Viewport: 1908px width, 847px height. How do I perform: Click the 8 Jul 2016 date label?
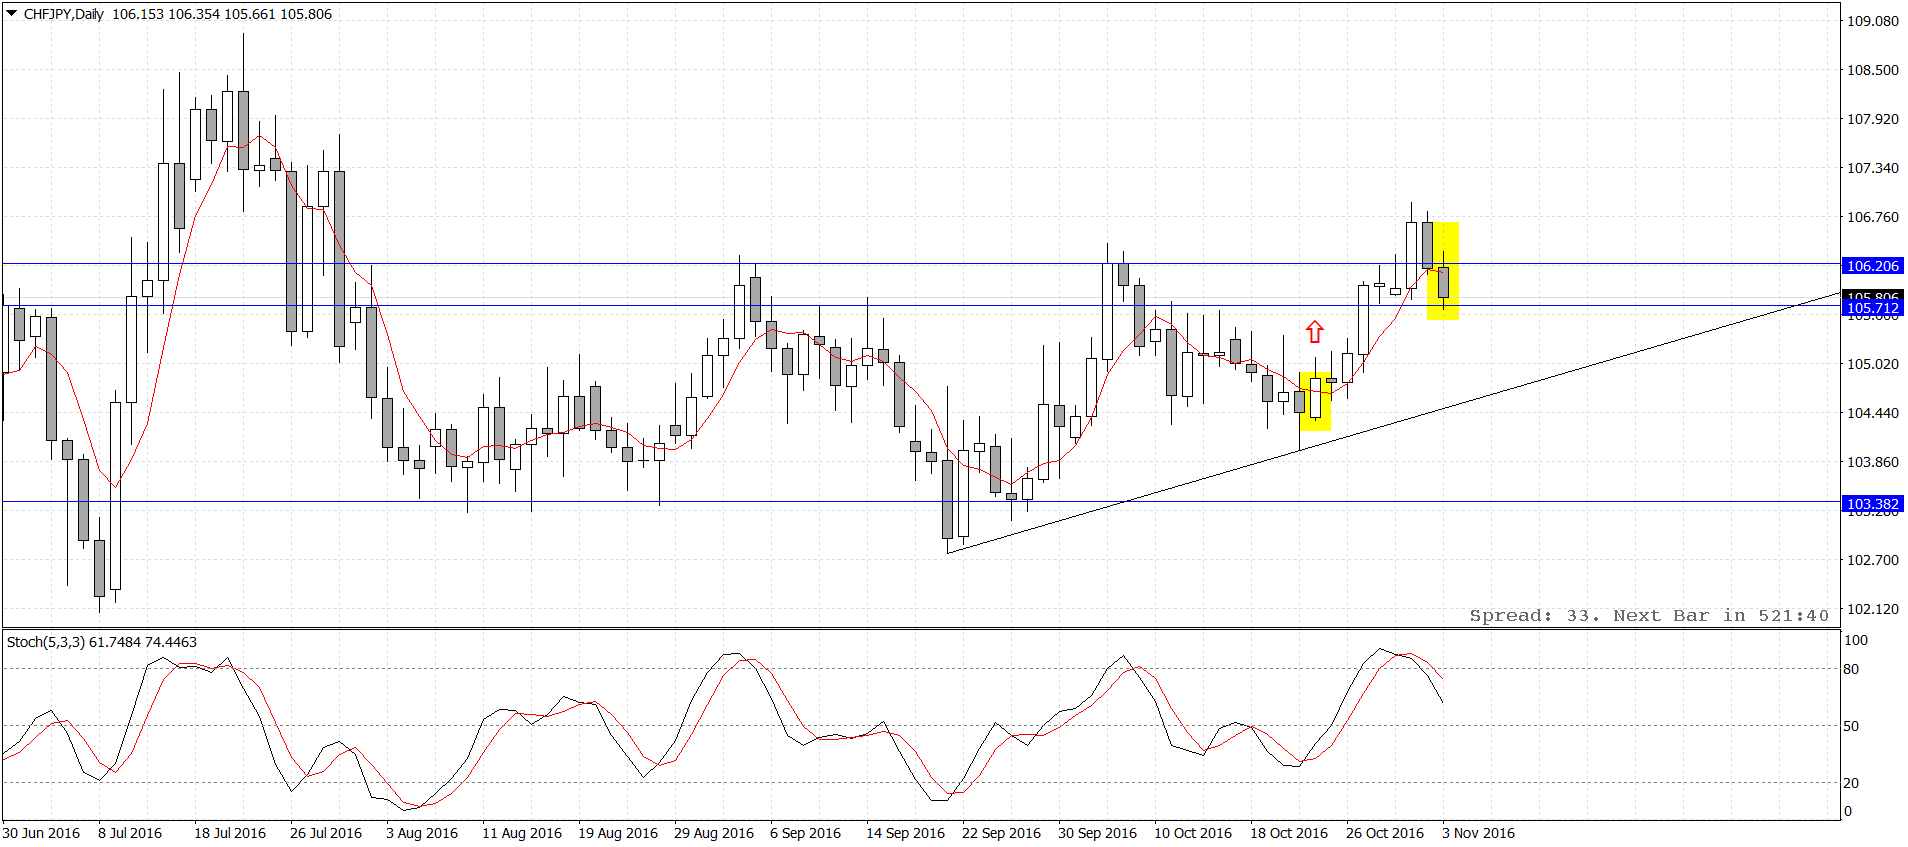(x=130, y=833)
